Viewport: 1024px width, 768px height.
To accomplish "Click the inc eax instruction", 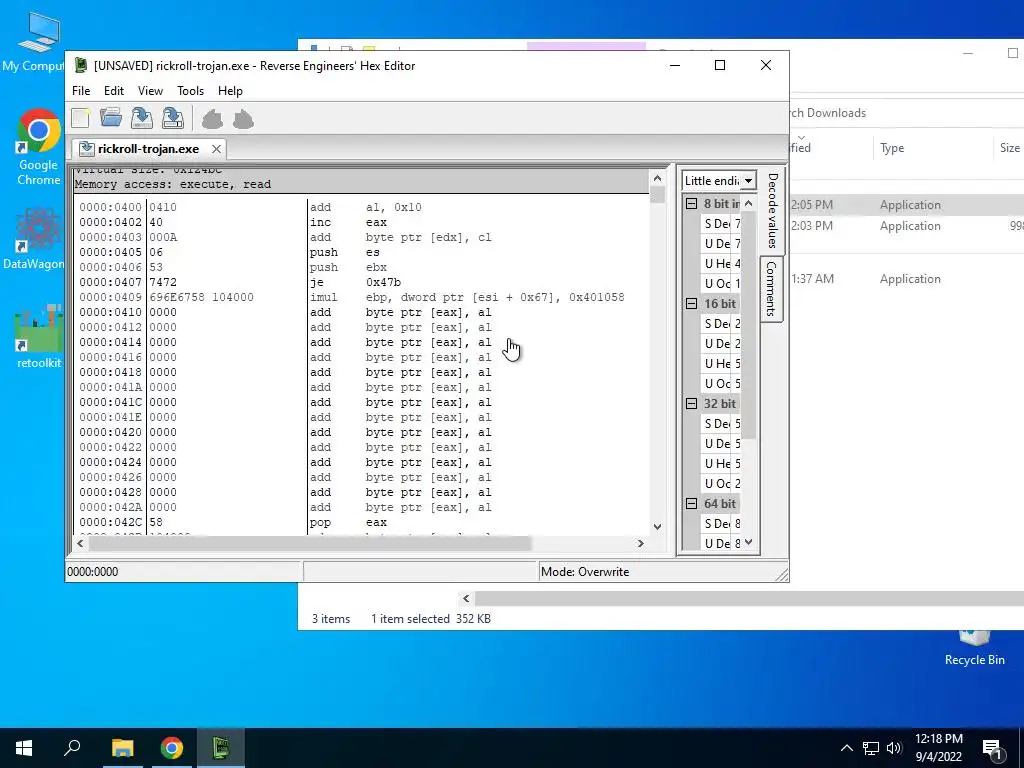I will point(348,222).
